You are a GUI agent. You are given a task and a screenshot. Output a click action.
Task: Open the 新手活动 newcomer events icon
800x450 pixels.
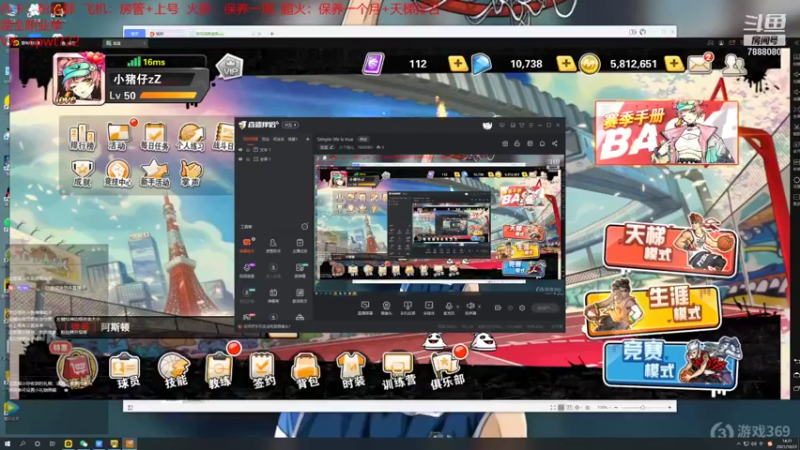click(x=154, y=173)
